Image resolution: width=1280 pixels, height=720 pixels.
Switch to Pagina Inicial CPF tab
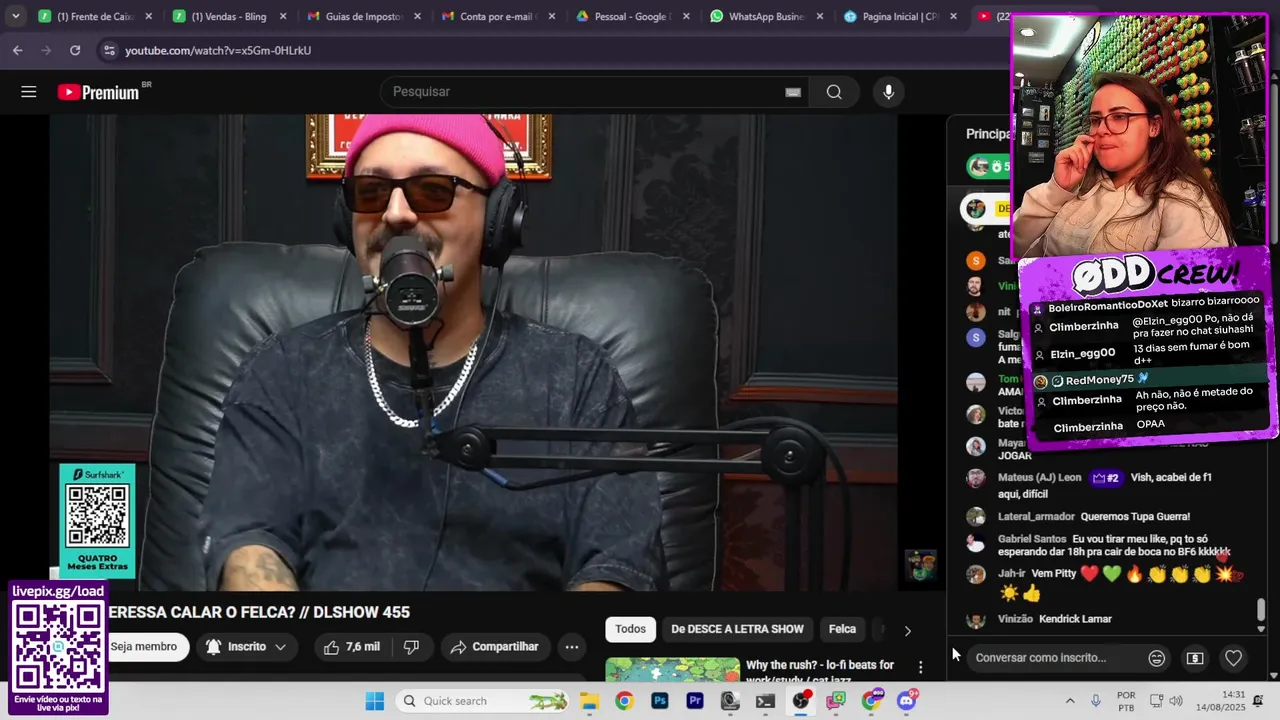(x=901, y=17)
